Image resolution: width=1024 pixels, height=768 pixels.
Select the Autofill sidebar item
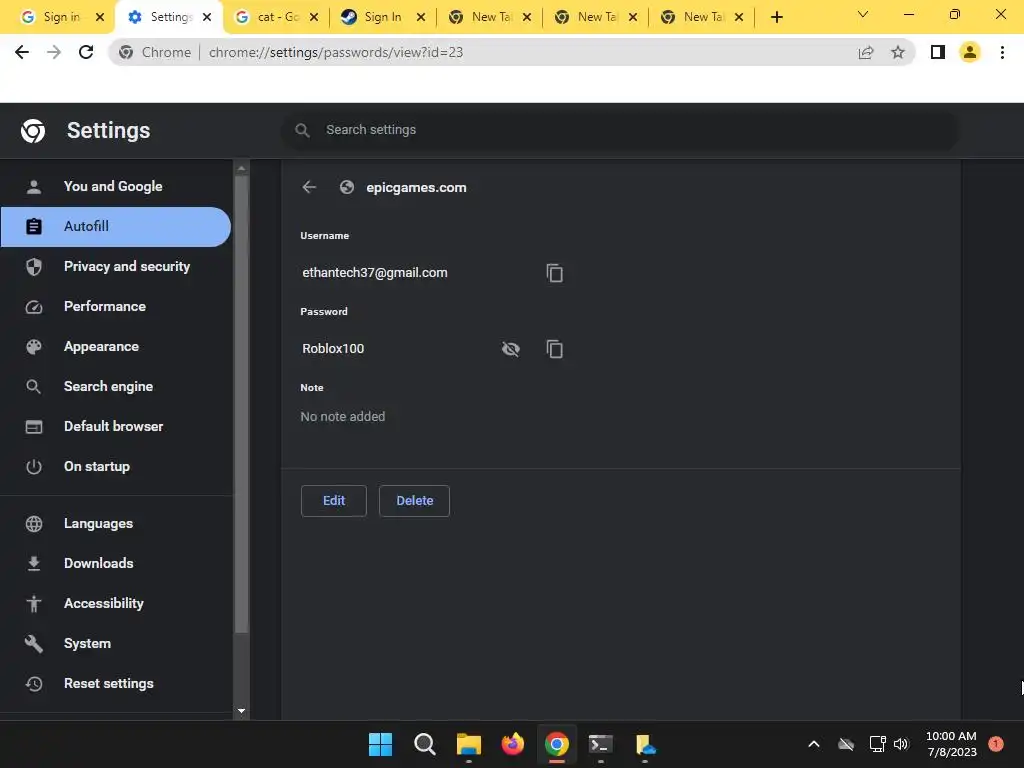click(116, 227)
